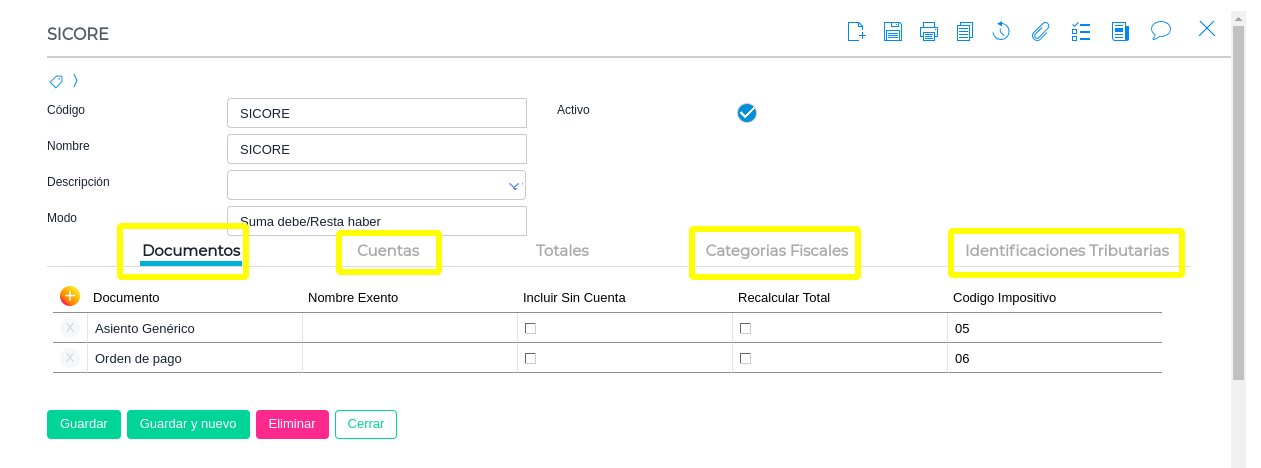Check Incluir Sin Cuenta for Asiento Genérico
The width and height of the screenshot is (1261, 468).
530,328
